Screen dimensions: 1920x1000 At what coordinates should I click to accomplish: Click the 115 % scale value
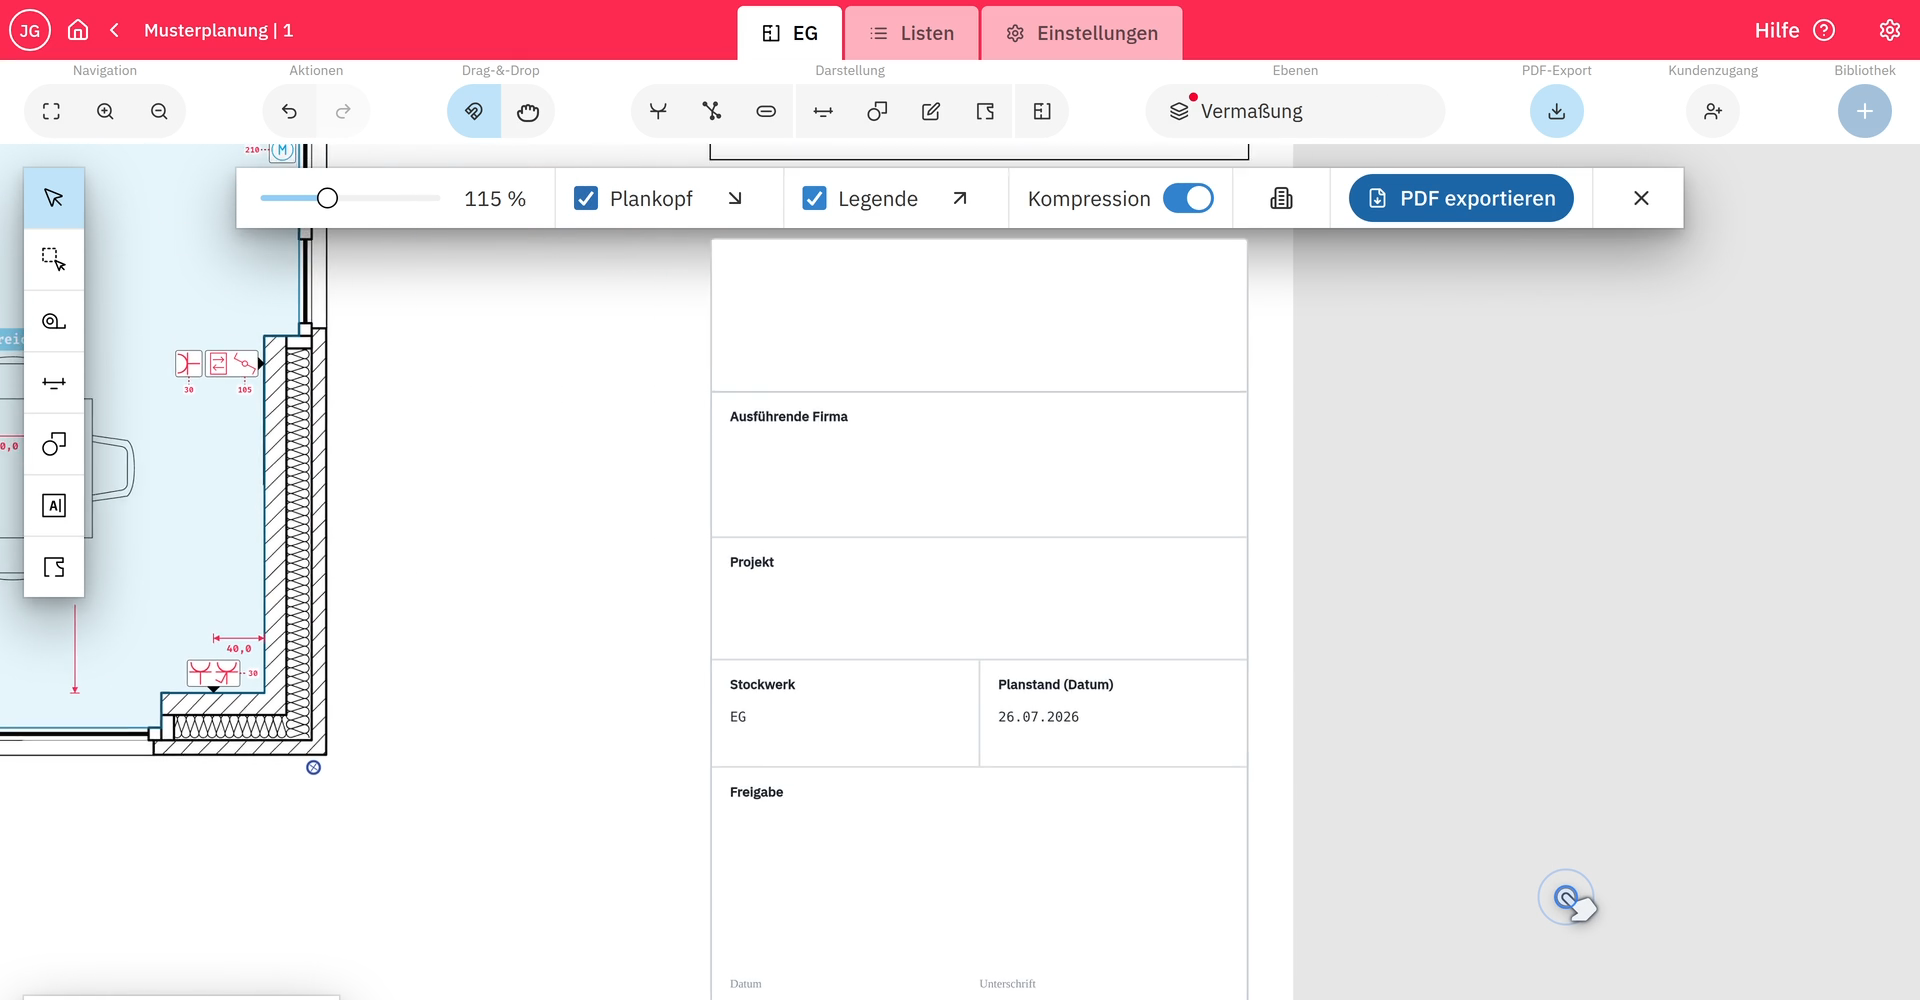495,198
